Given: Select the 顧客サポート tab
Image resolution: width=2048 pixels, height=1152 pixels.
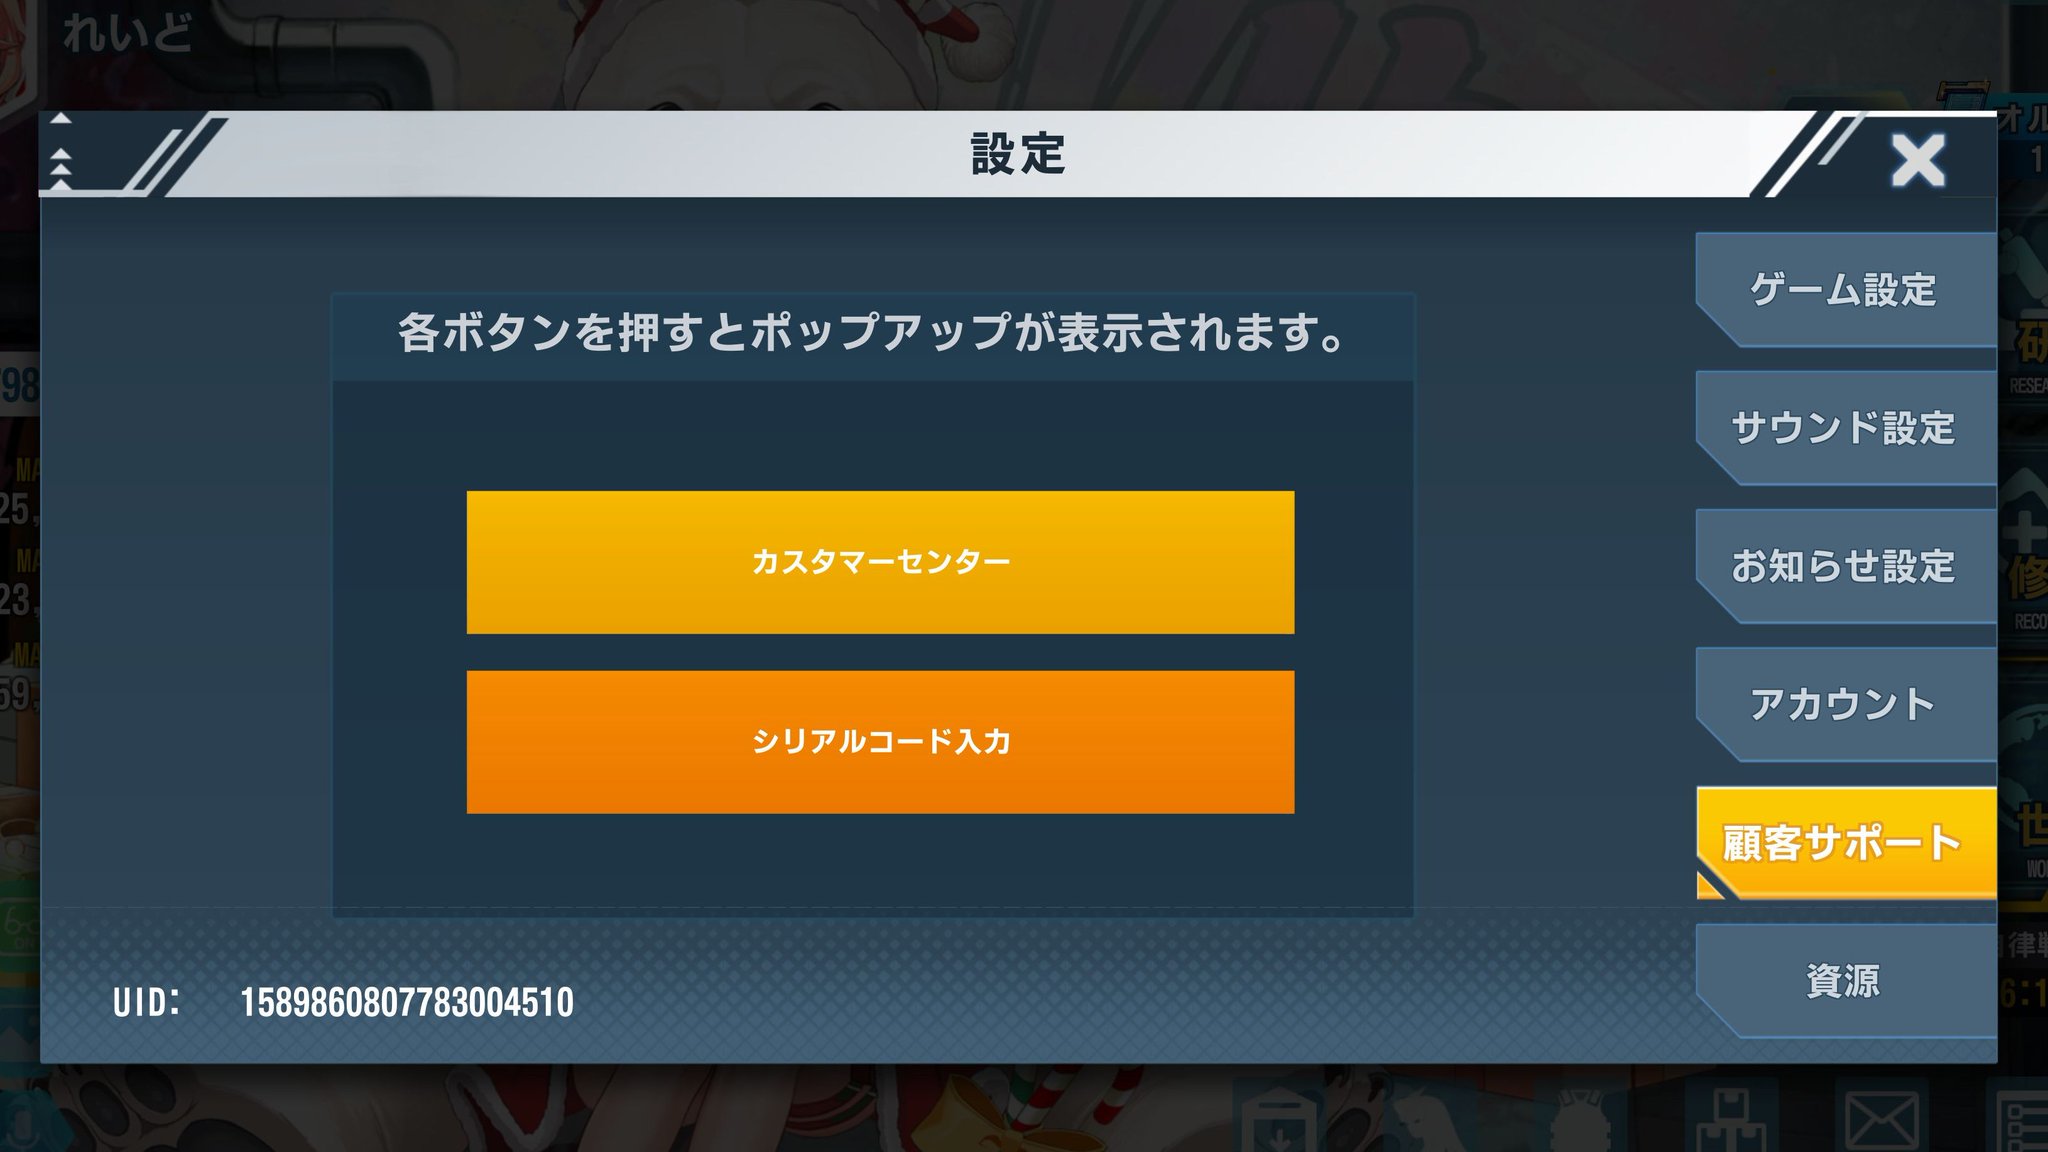Looking at the screenshot, I should coord(1845,842).
